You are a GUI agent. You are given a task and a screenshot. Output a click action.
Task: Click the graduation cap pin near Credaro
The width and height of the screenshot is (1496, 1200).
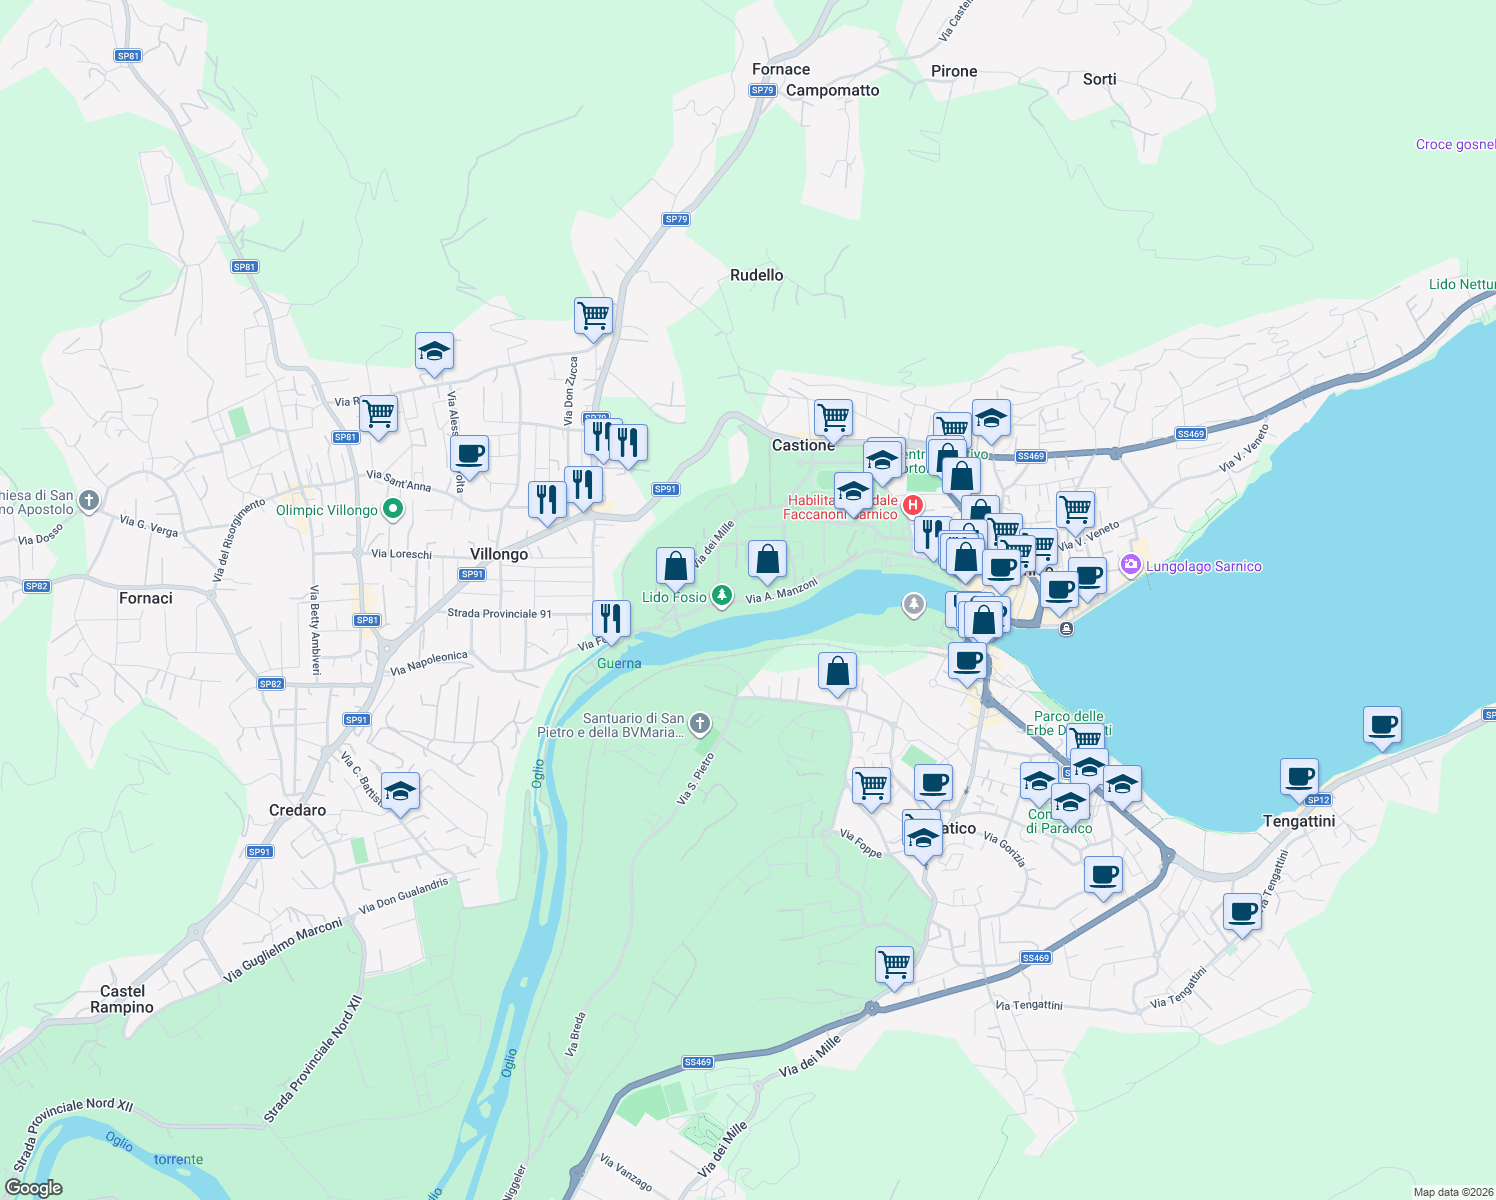point(400,793)
